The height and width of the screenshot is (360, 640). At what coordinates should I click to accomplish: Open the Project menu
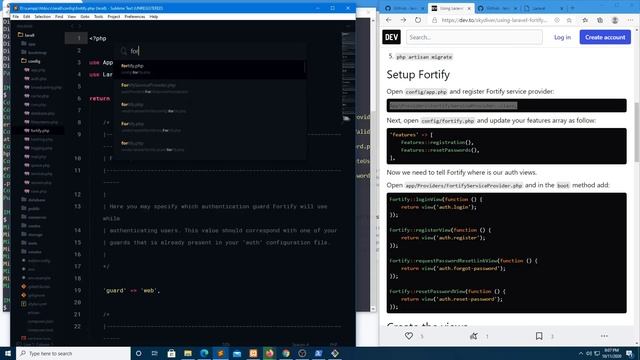tap(114, 17)
